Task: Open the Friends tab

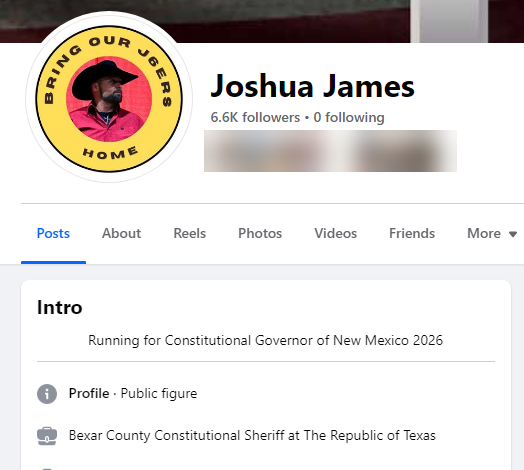Action: click(x=412, y=233)
